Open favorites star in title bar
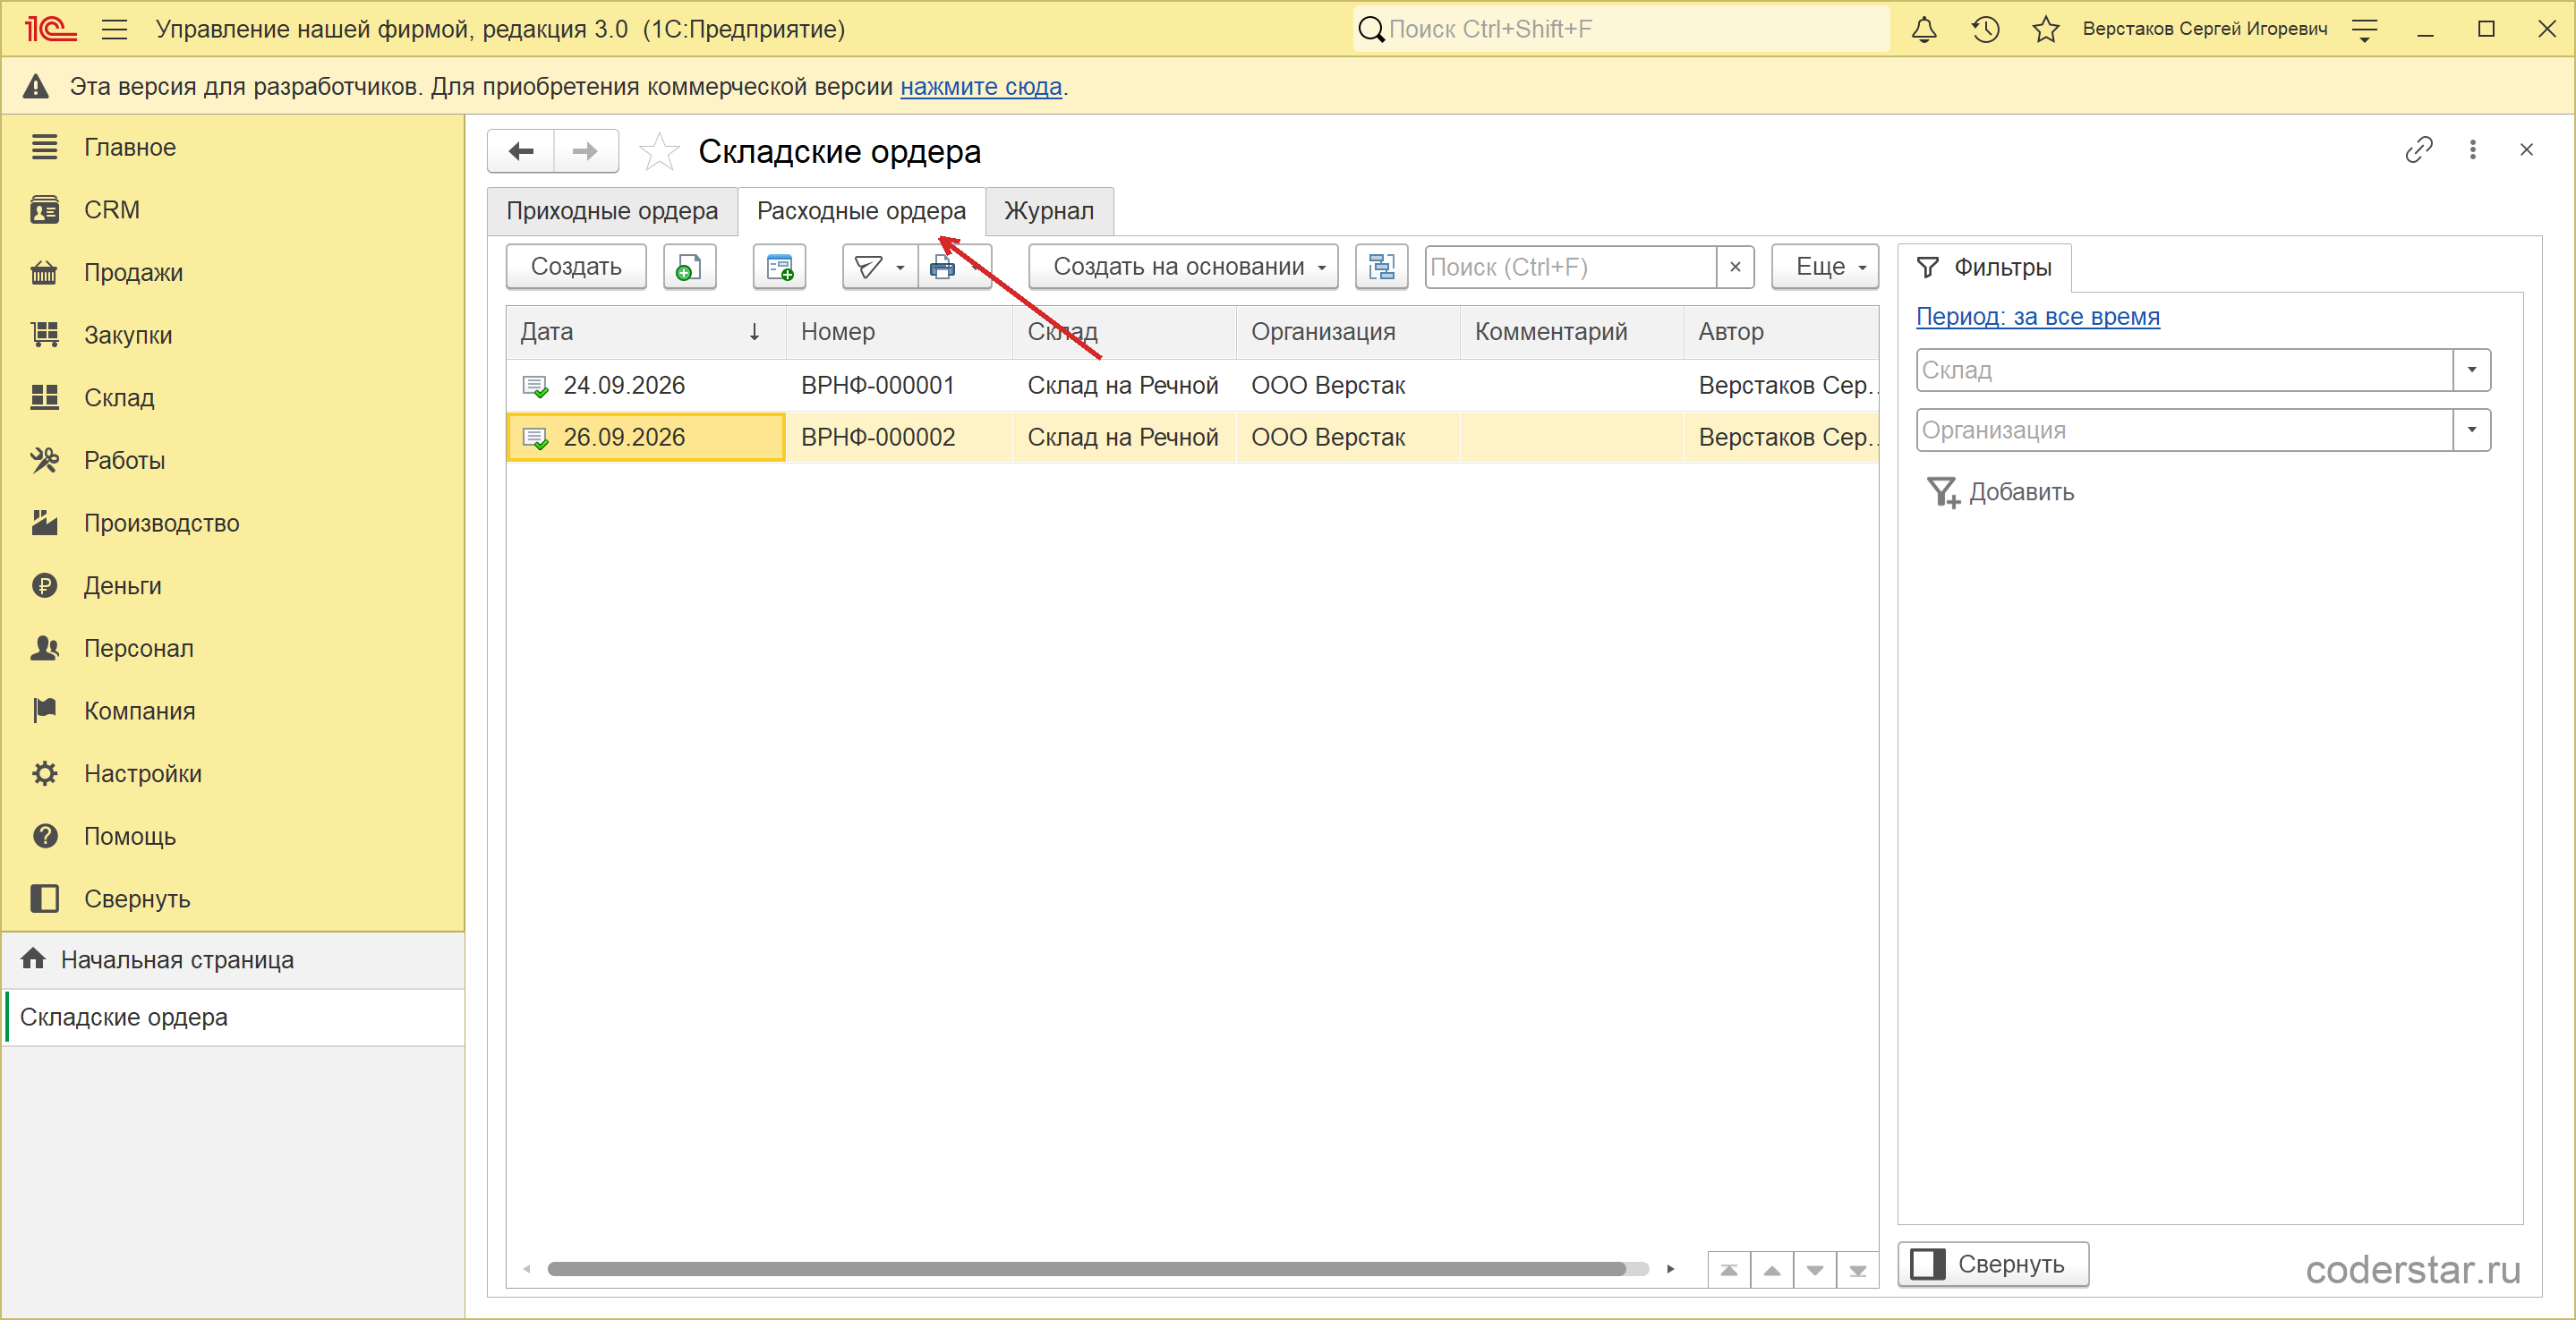2576x1320 pixels. point(2046,29)
